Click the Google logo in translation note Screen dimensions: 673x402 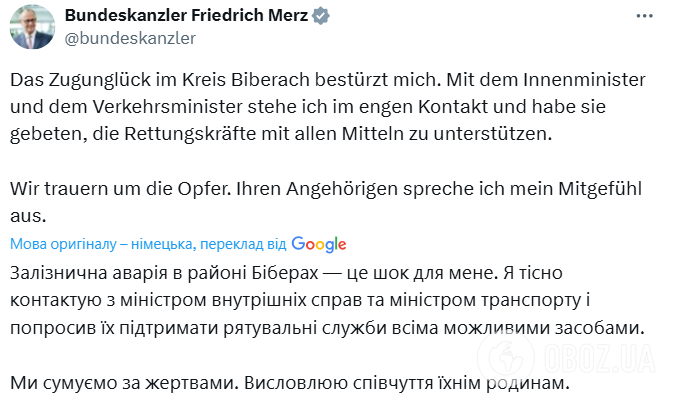319,244
